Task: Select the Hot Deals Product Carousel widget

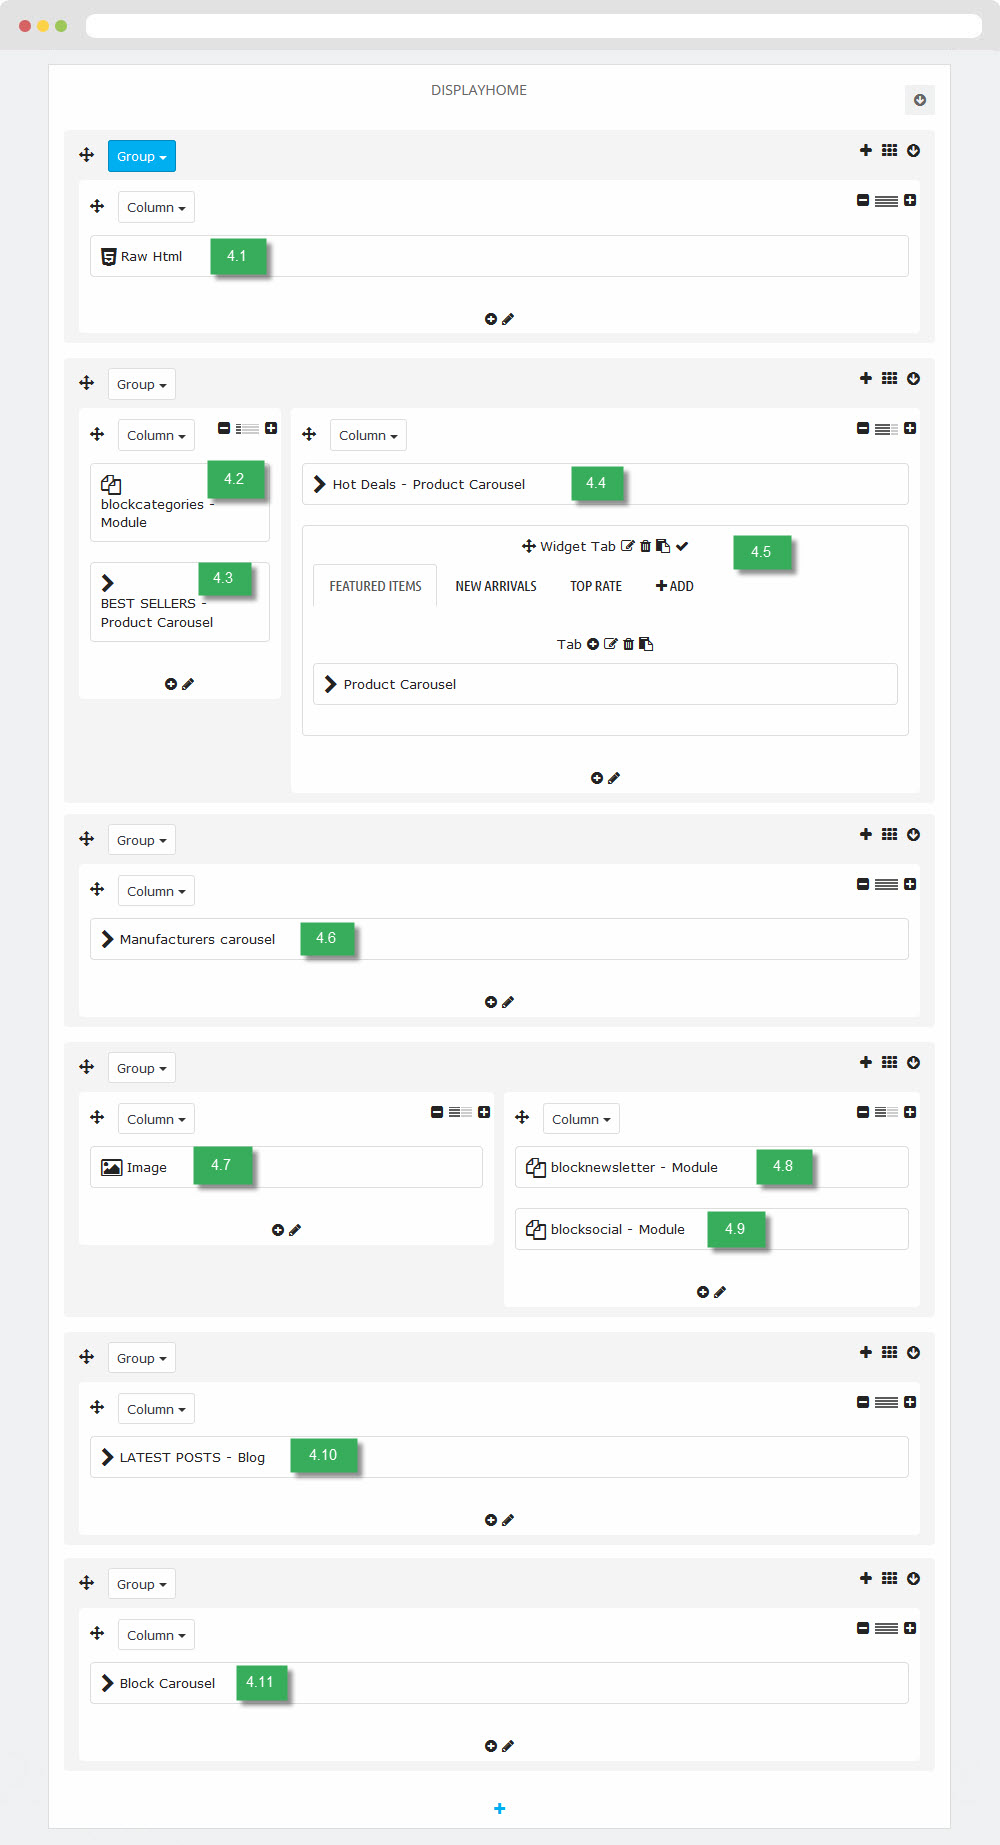Action: (428, 484)
